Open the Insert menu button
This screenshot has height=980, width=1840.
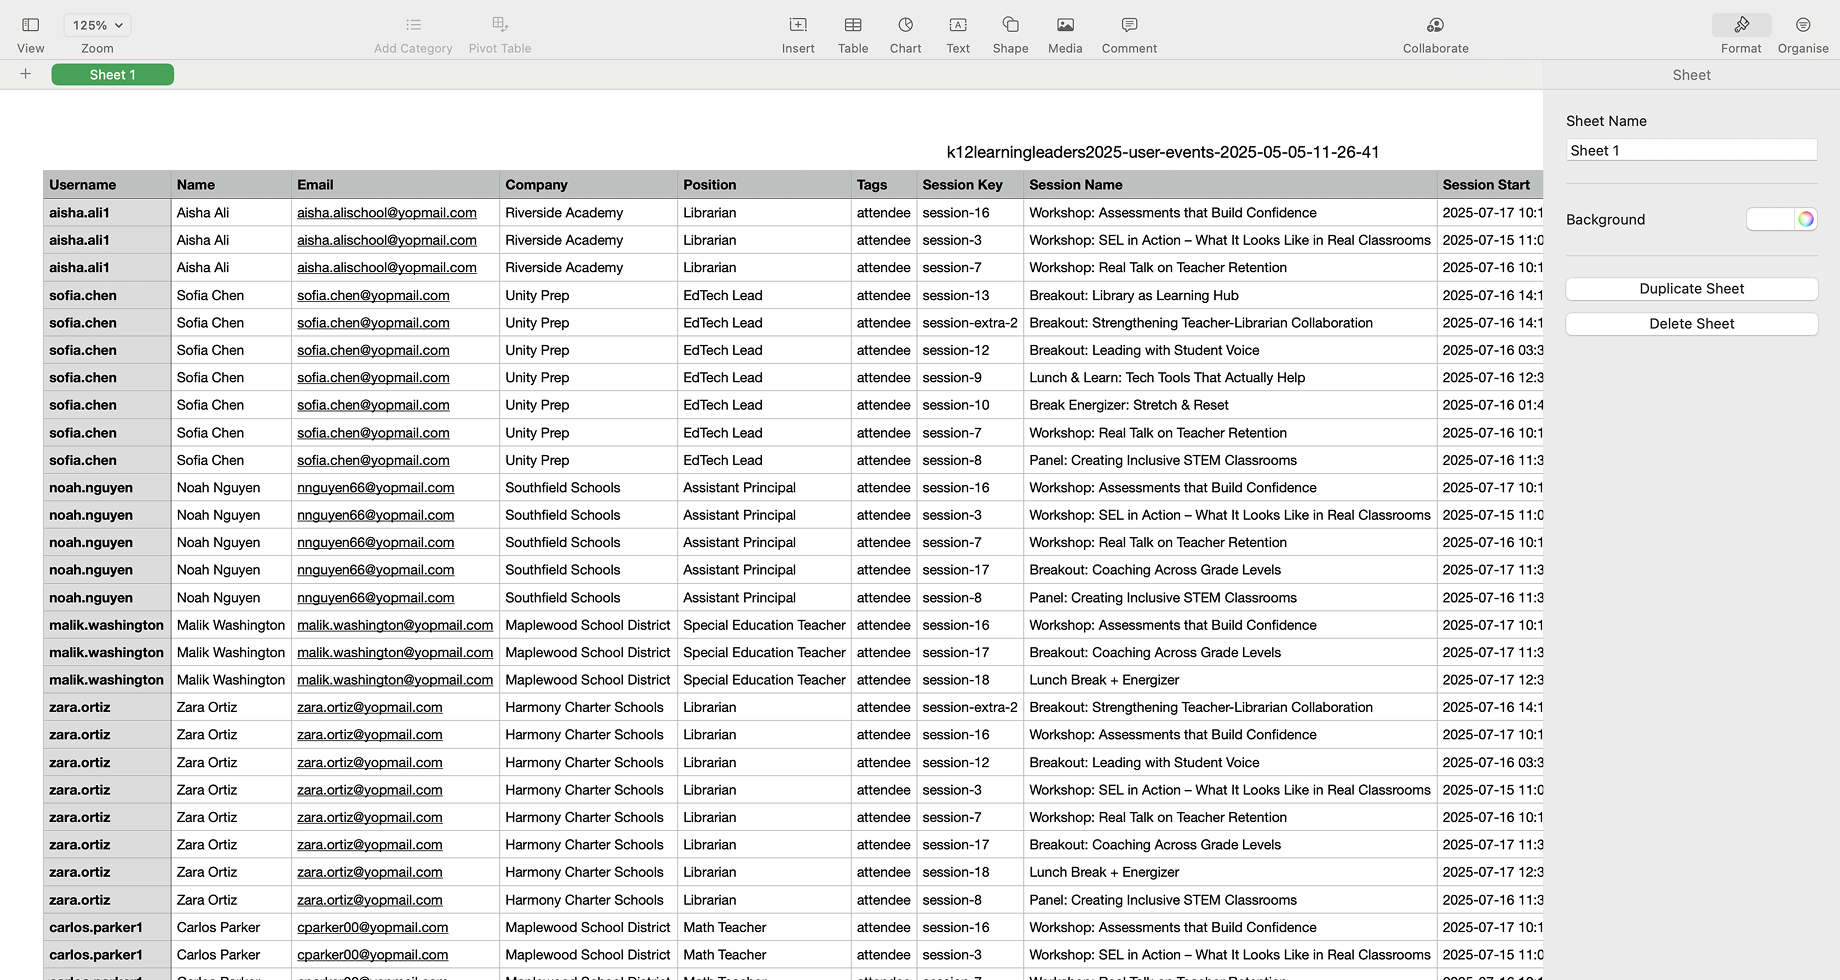click(x=798, y=25)
